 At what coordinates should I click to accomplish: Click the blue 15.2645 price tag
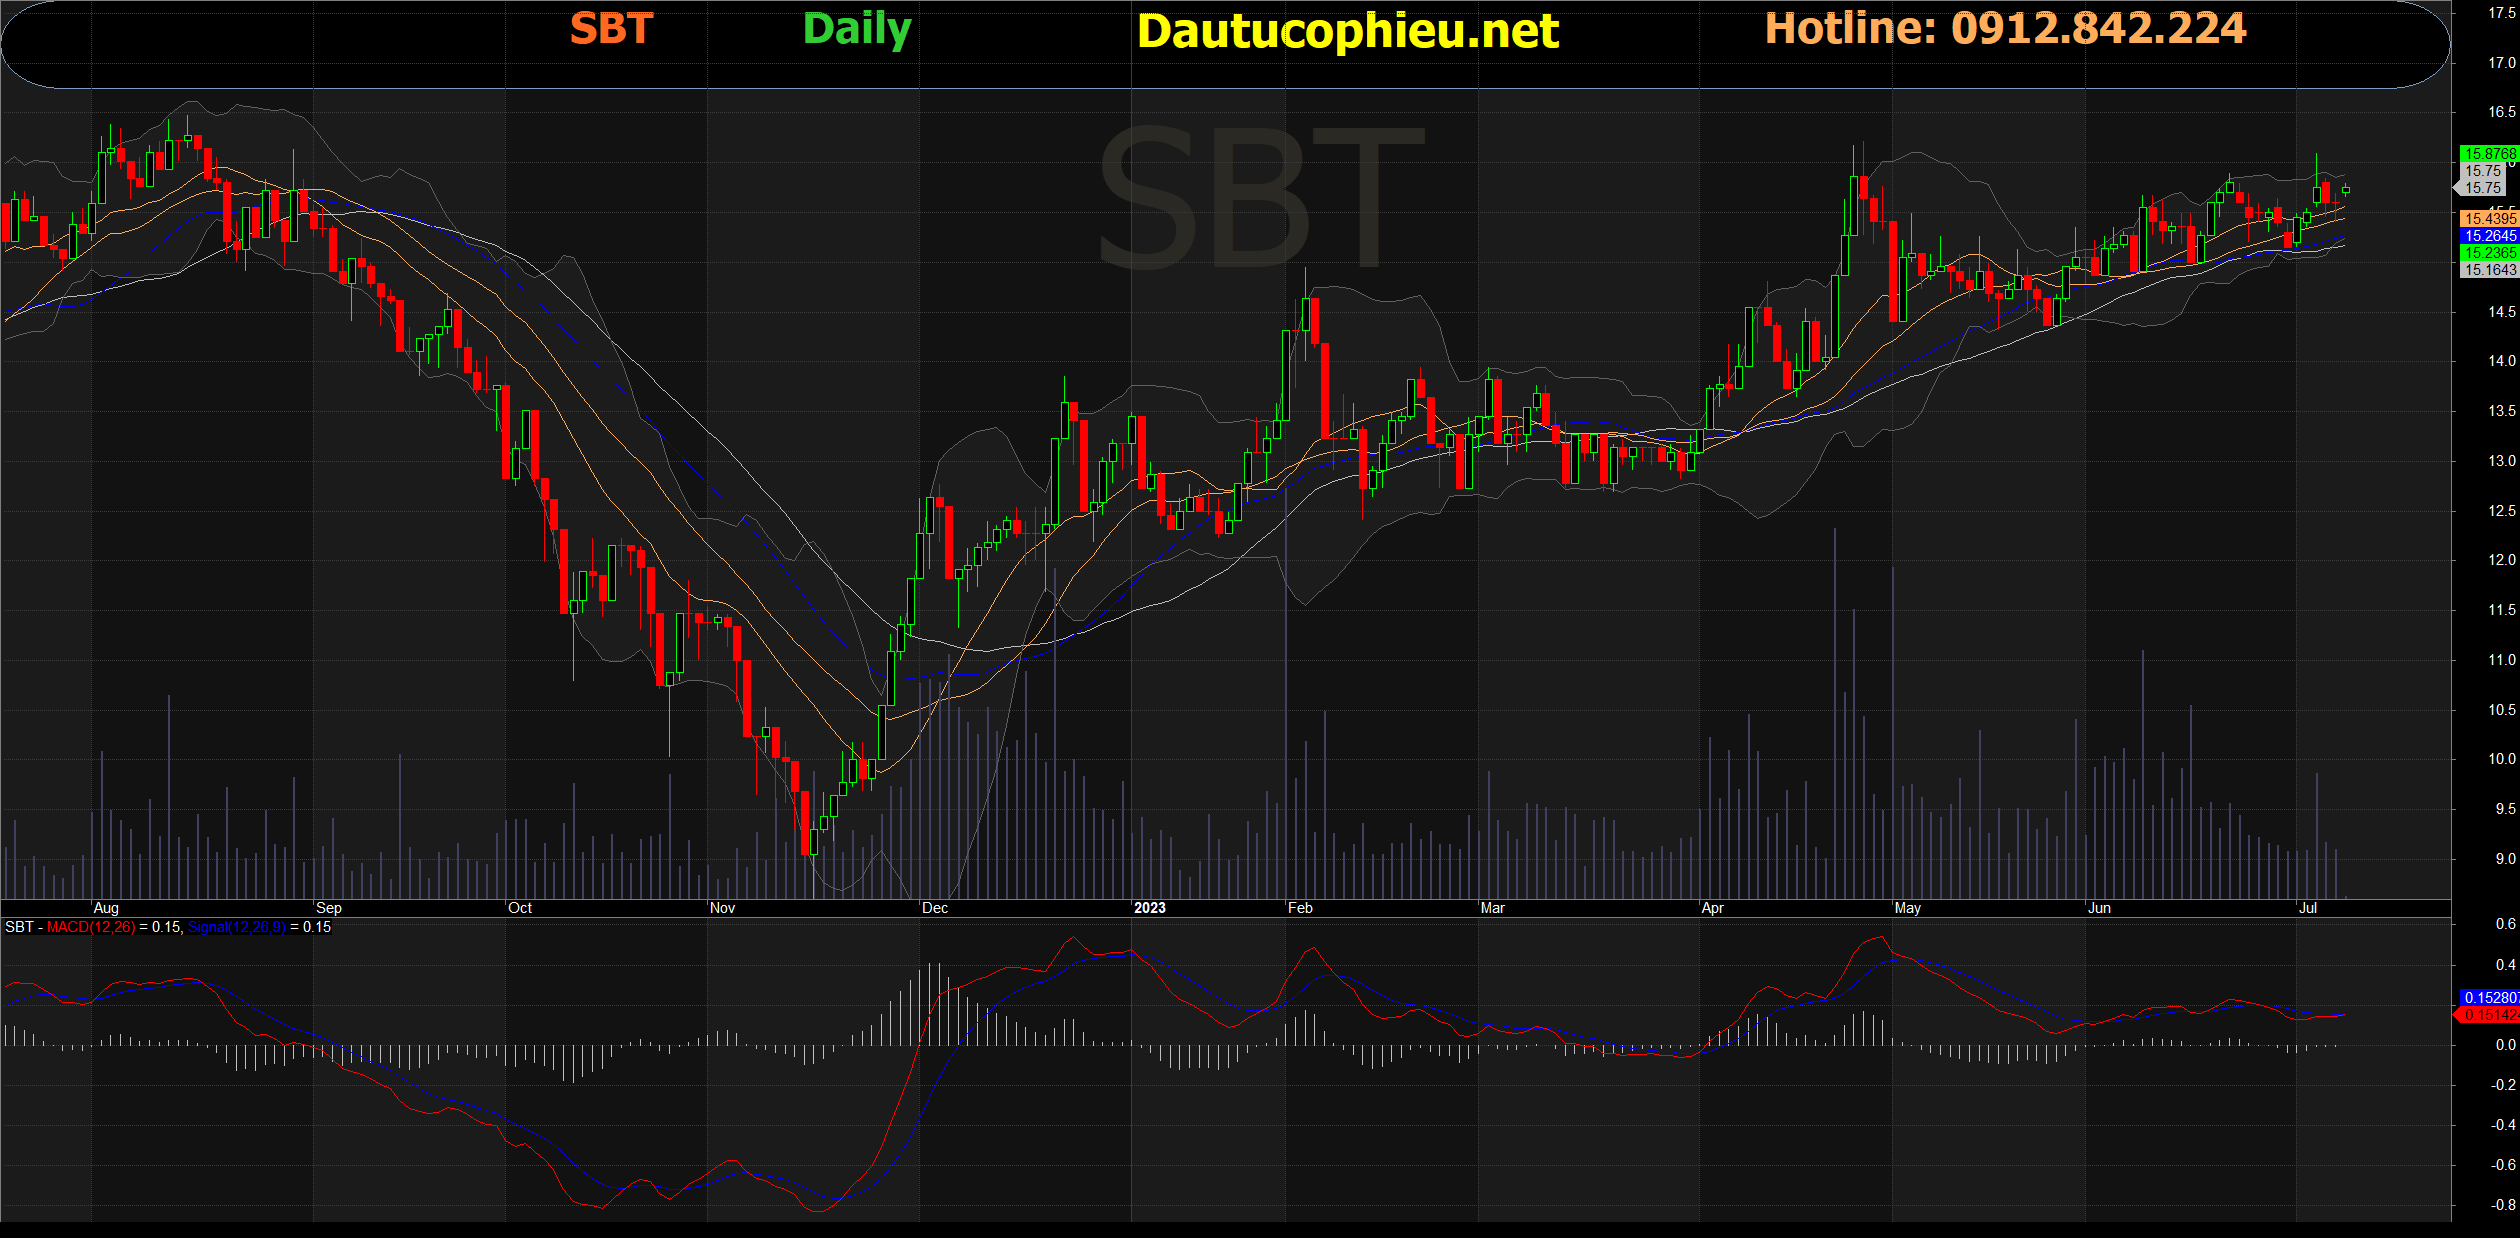pyautogui.click(x=2488, y=236)
